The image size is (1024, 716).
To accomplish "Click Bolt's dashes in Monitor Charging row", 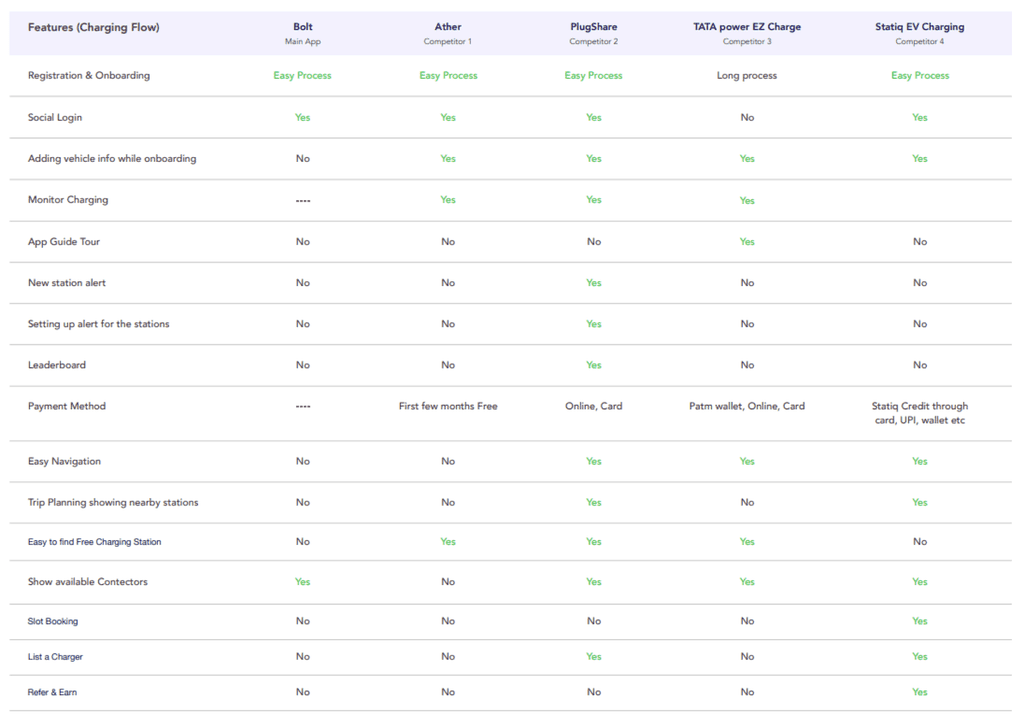I will [302, 201].
